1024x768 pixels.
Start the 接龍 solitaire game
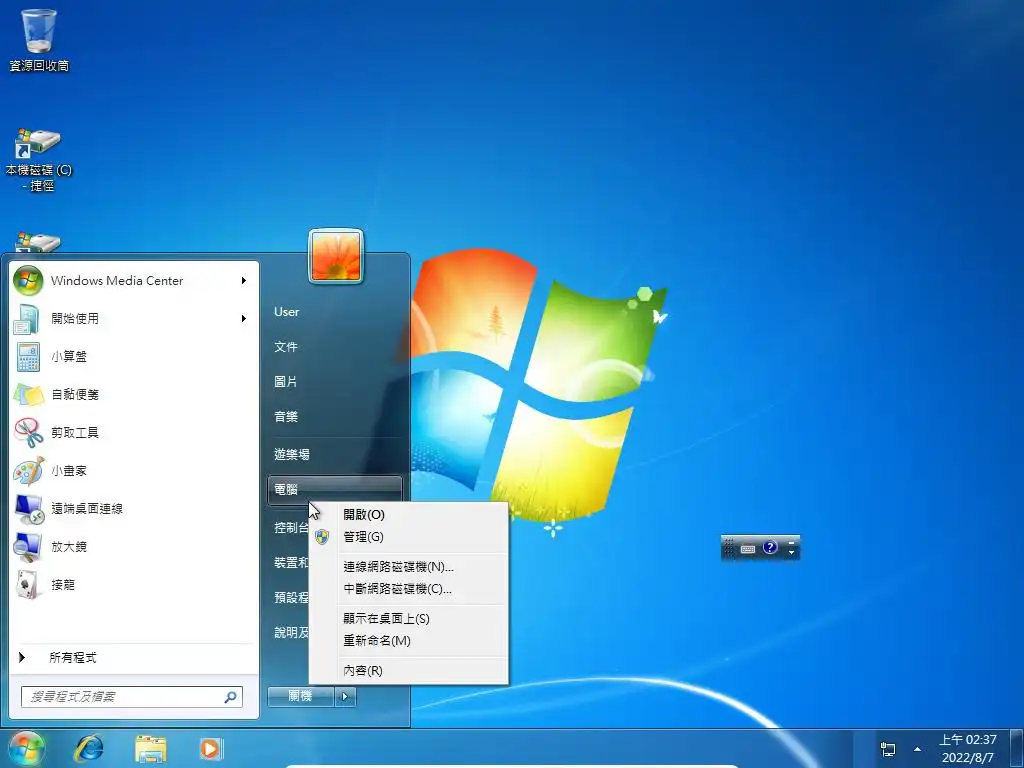(x=134, y=584)
